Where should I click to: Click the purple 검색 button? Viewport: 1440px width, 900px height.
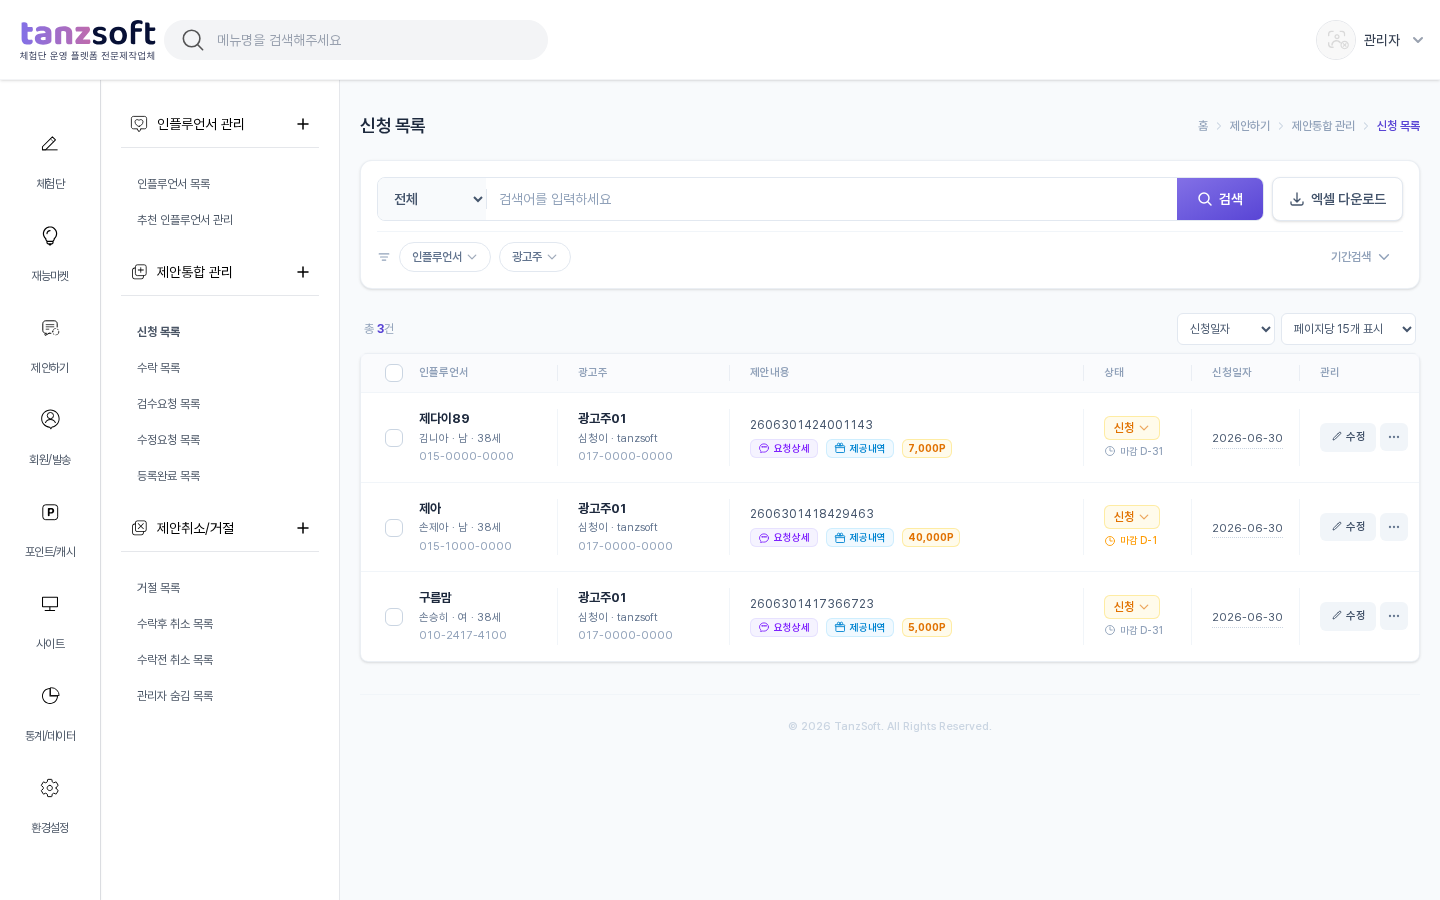(x=1220, y=199)
